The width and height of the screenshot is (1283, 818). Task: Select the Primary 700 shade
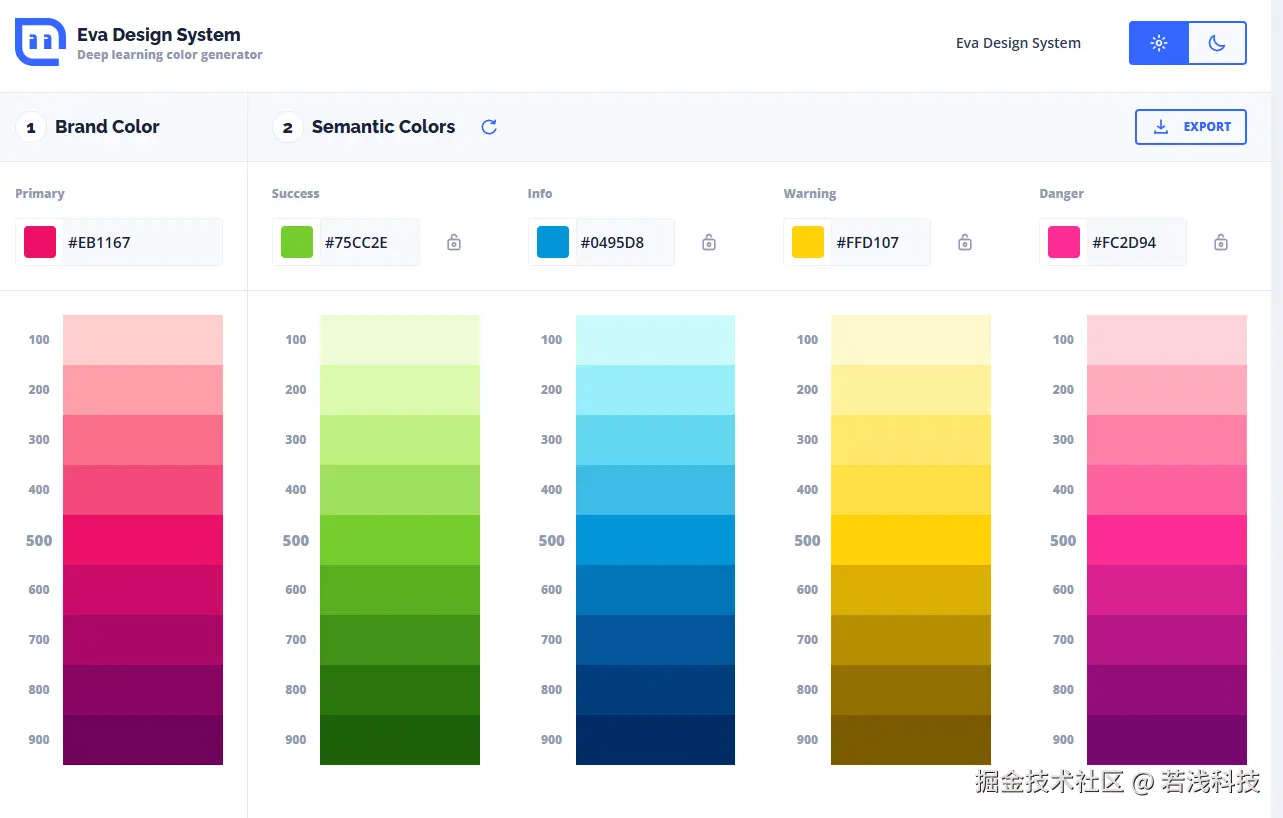pos(143,640)
